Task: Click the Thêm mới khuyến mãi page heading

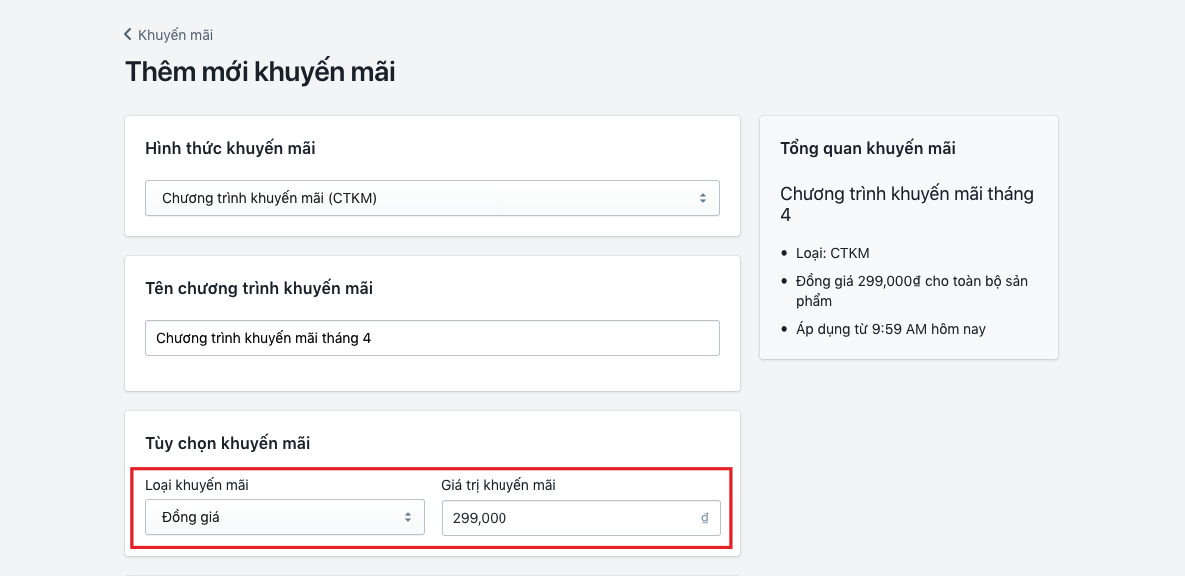Action: point(259,71)
